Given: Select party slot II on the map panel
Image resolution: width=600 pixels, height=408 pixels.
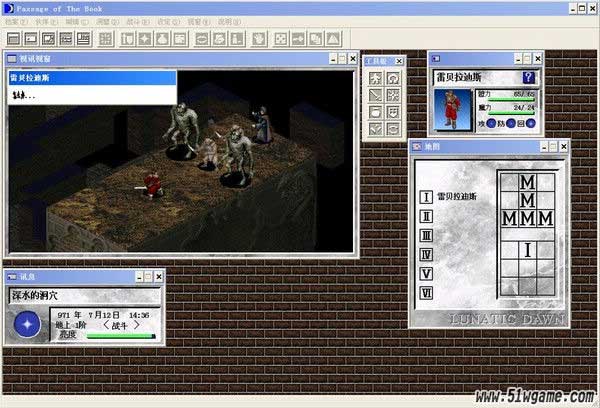Looking at the screenshot, I should pyautogui.click(x=426, y=216).
